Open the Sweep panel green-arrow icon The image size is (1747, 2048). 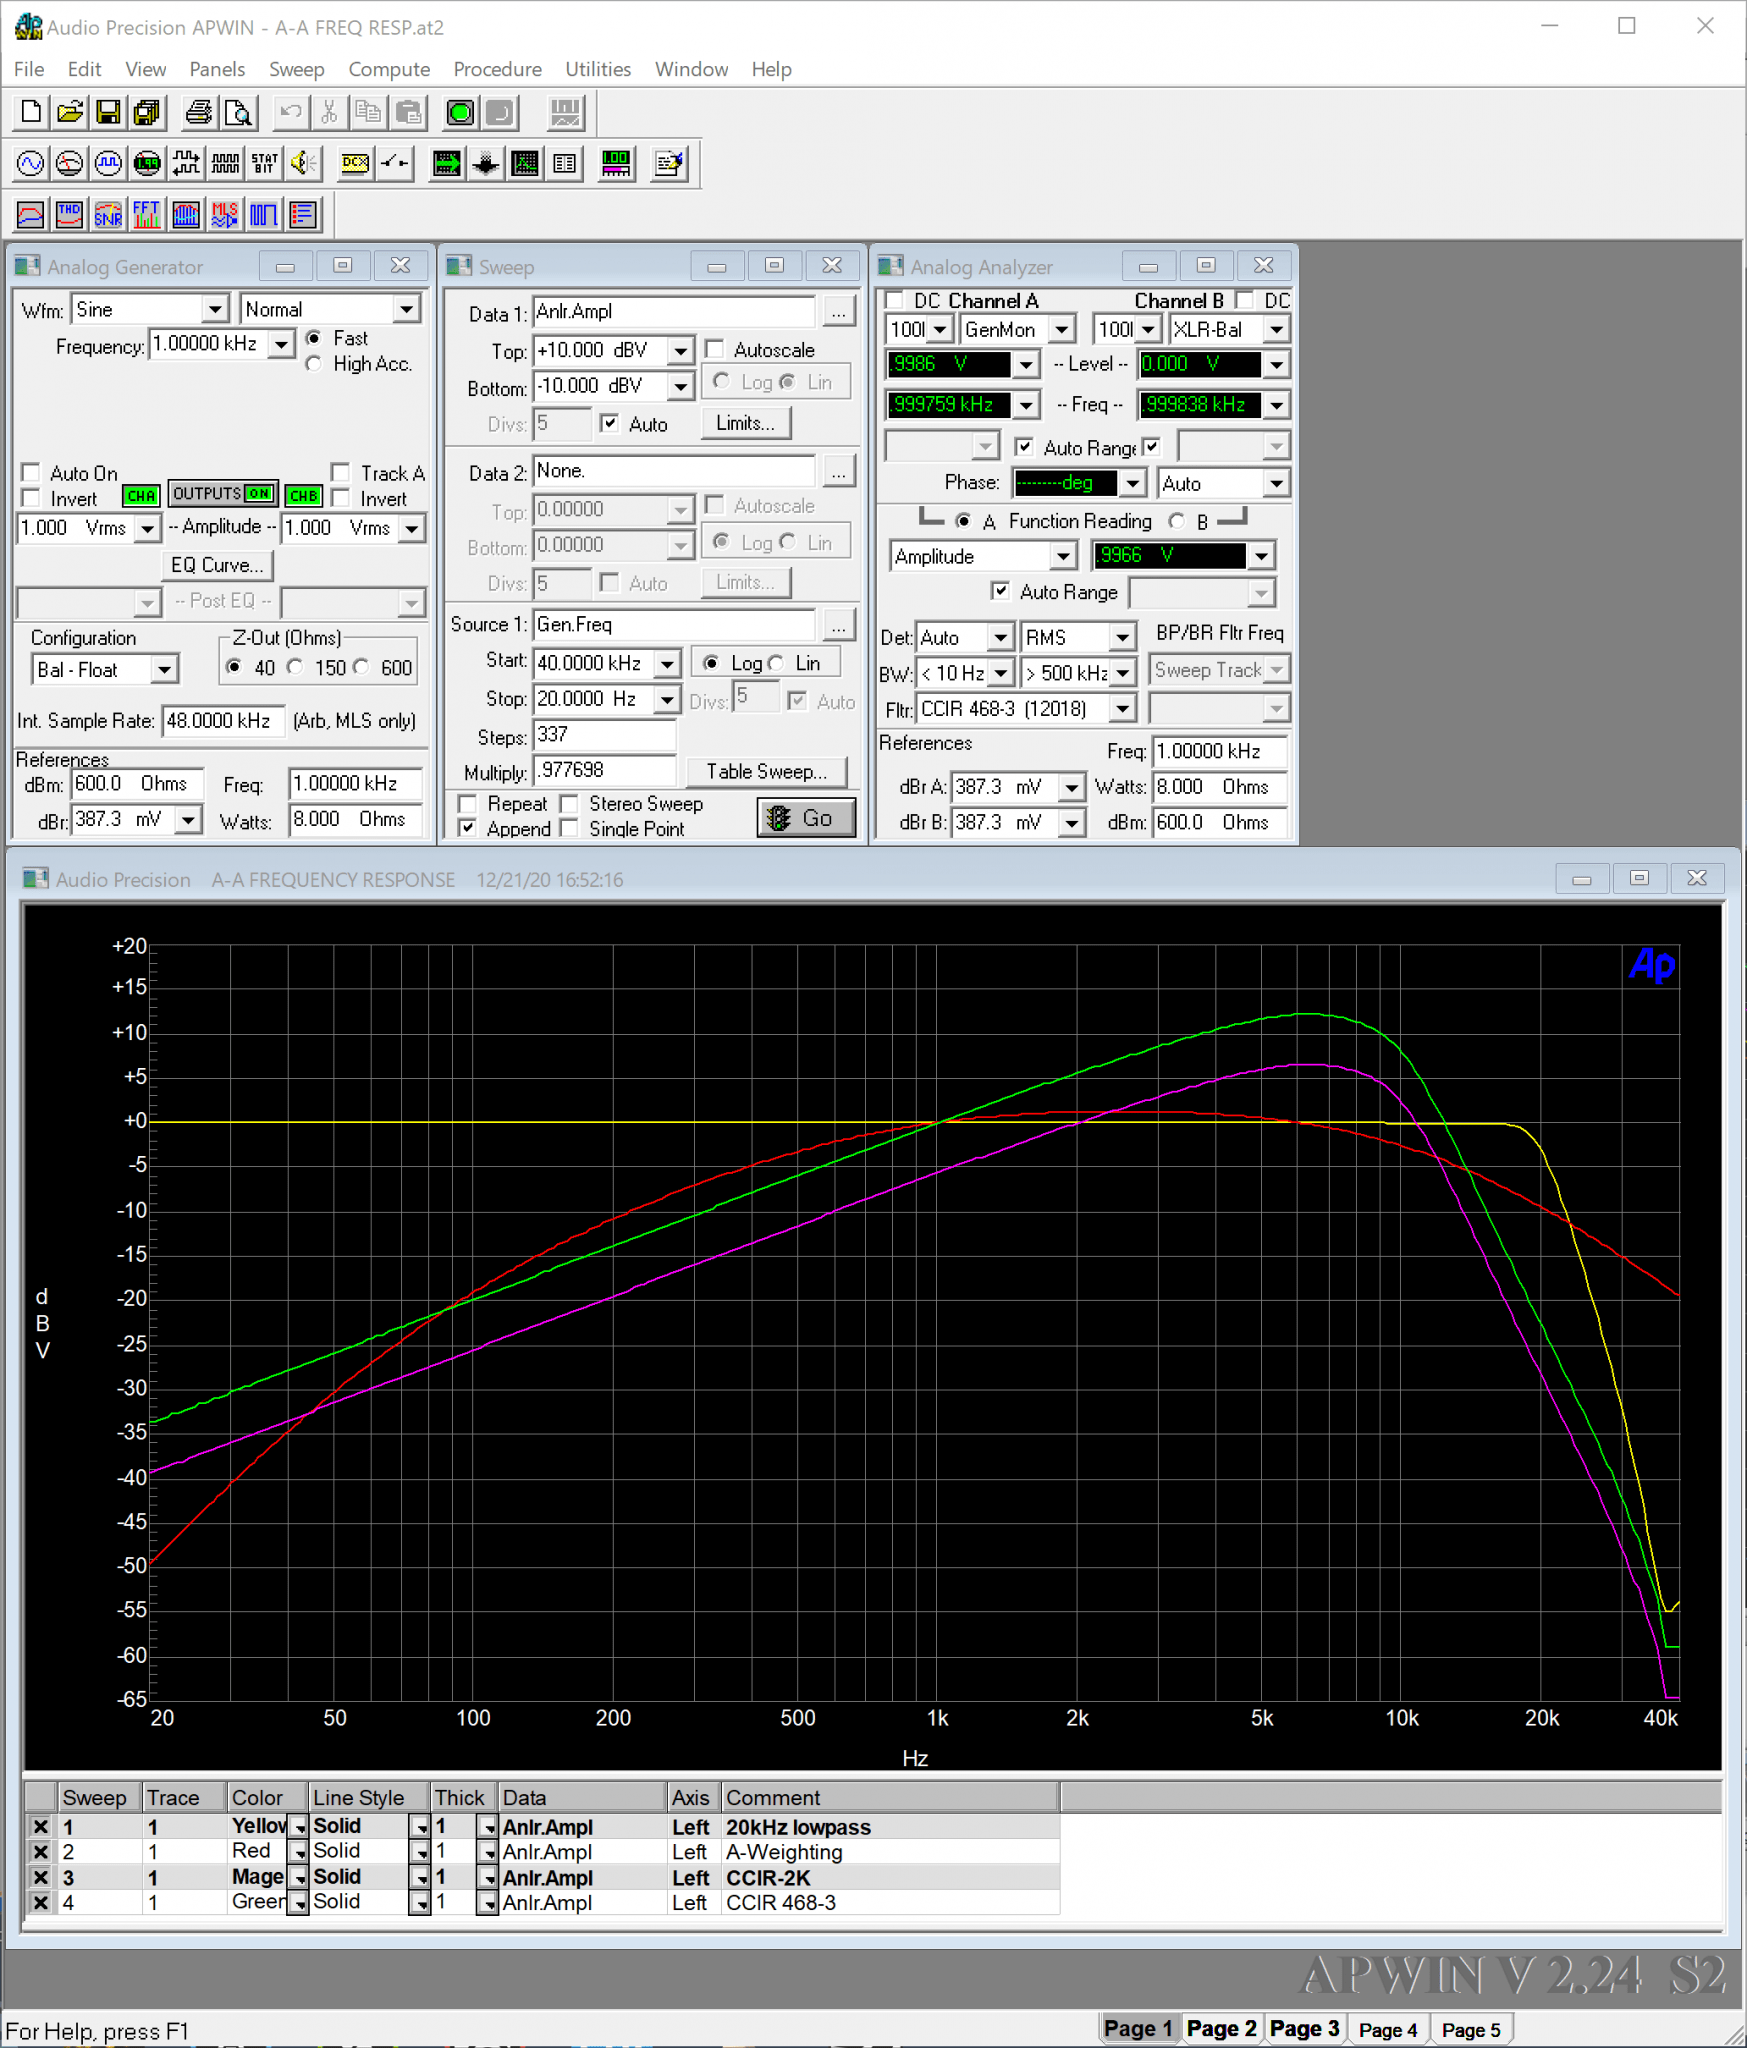coord(446,163)
